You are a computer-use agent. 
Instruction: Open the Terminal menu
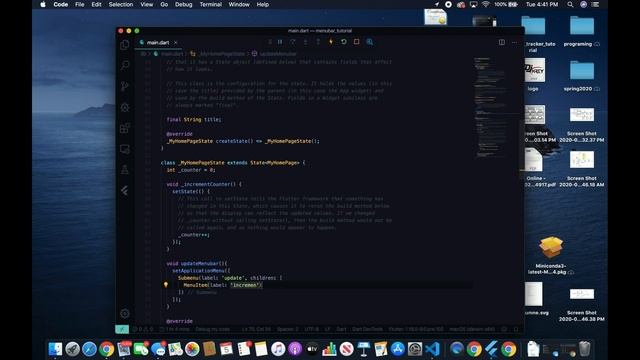click(x=211, y=4)
